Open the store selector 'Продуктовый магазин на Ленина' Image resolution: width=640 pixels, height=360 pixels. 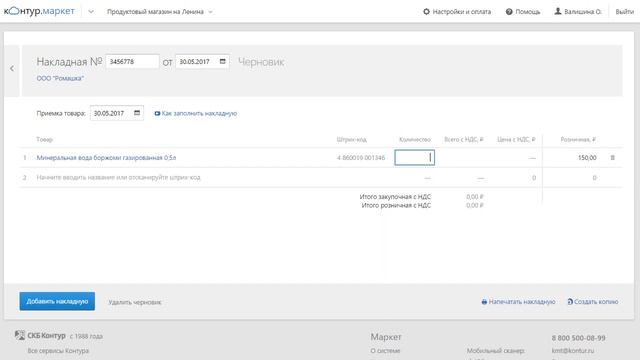click(160, 12)
